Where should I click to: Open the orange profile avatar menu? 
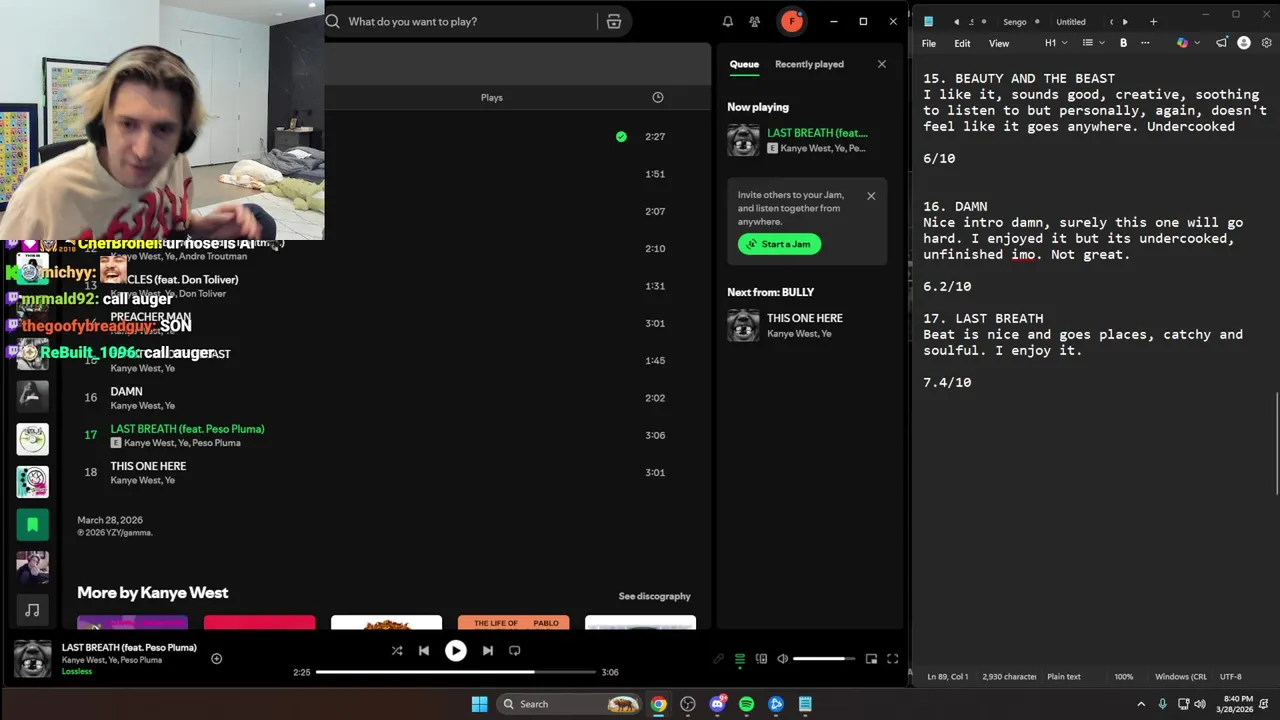tap(792, 21)
